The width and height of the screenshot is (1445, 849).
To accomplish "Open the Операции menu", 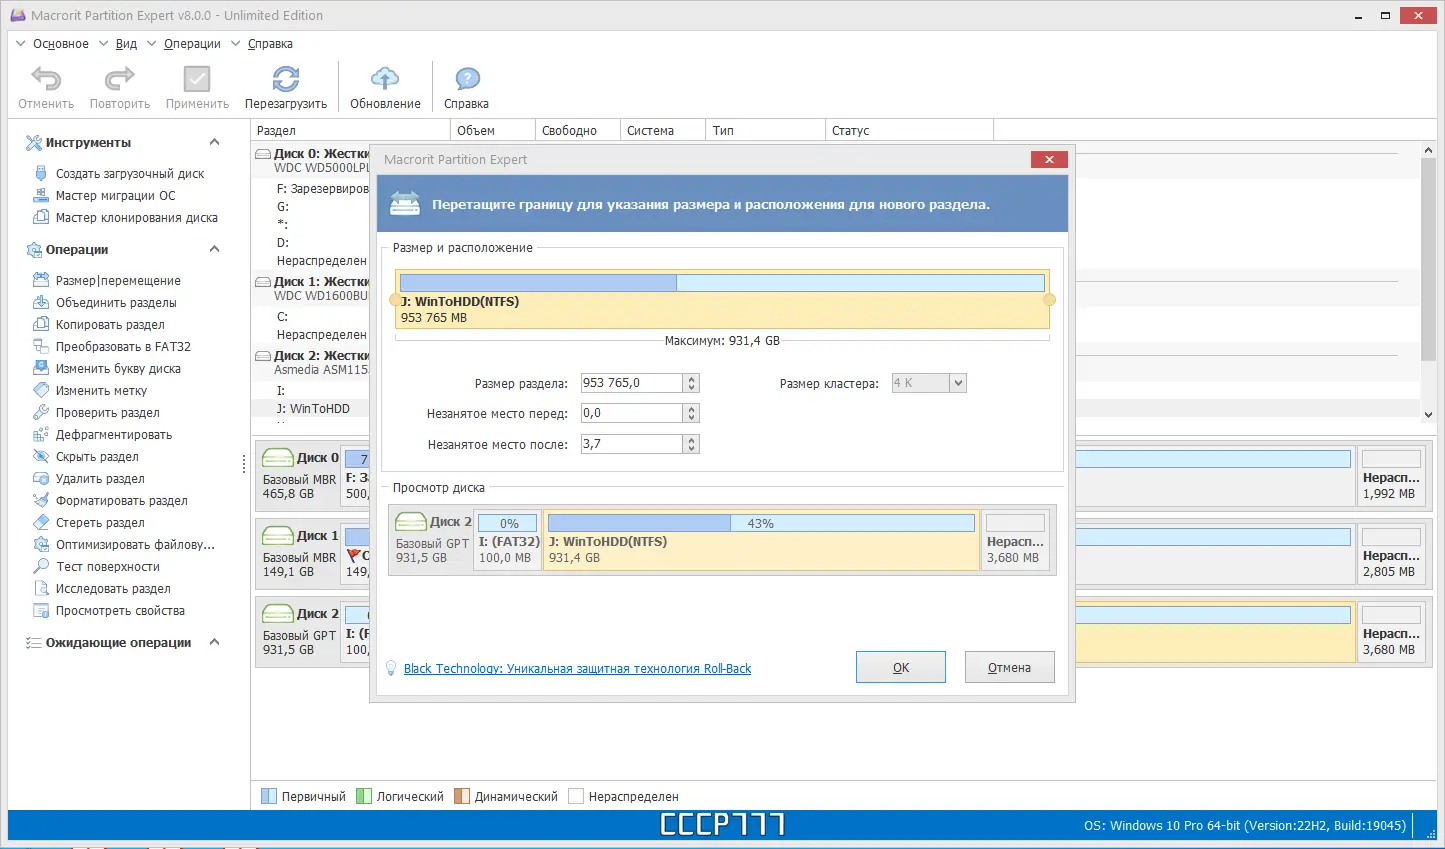I will pyautogui.click(x=192, y=44).
